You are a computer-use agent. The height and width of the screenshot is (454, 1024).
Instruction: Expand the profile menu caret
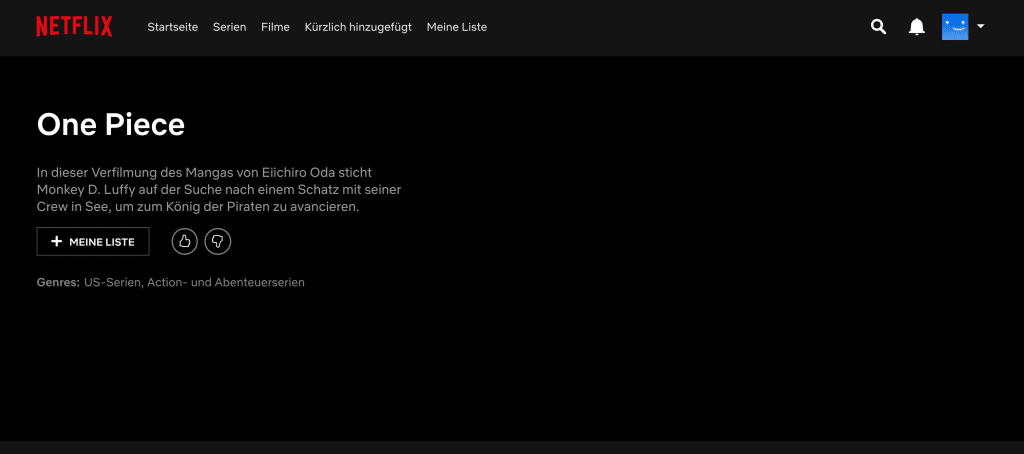point(981,27)
